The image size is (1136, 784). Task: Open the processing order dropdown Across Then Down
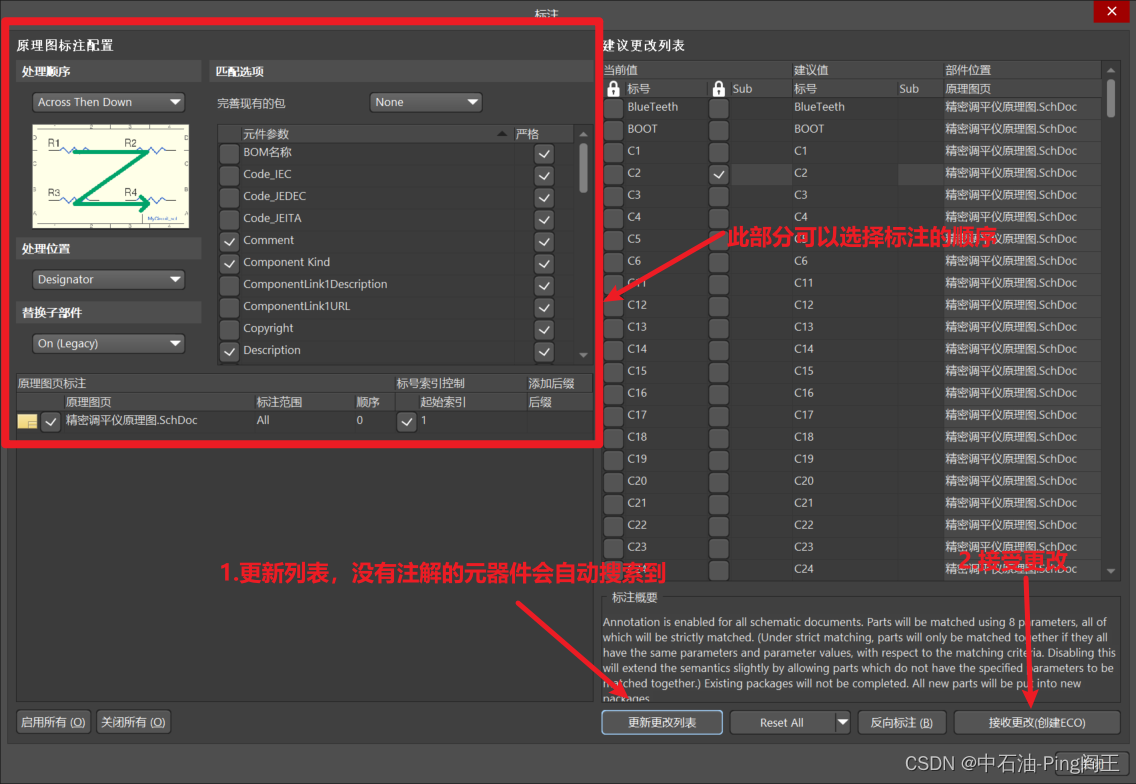pyautogui.click(x=108, y=102)
